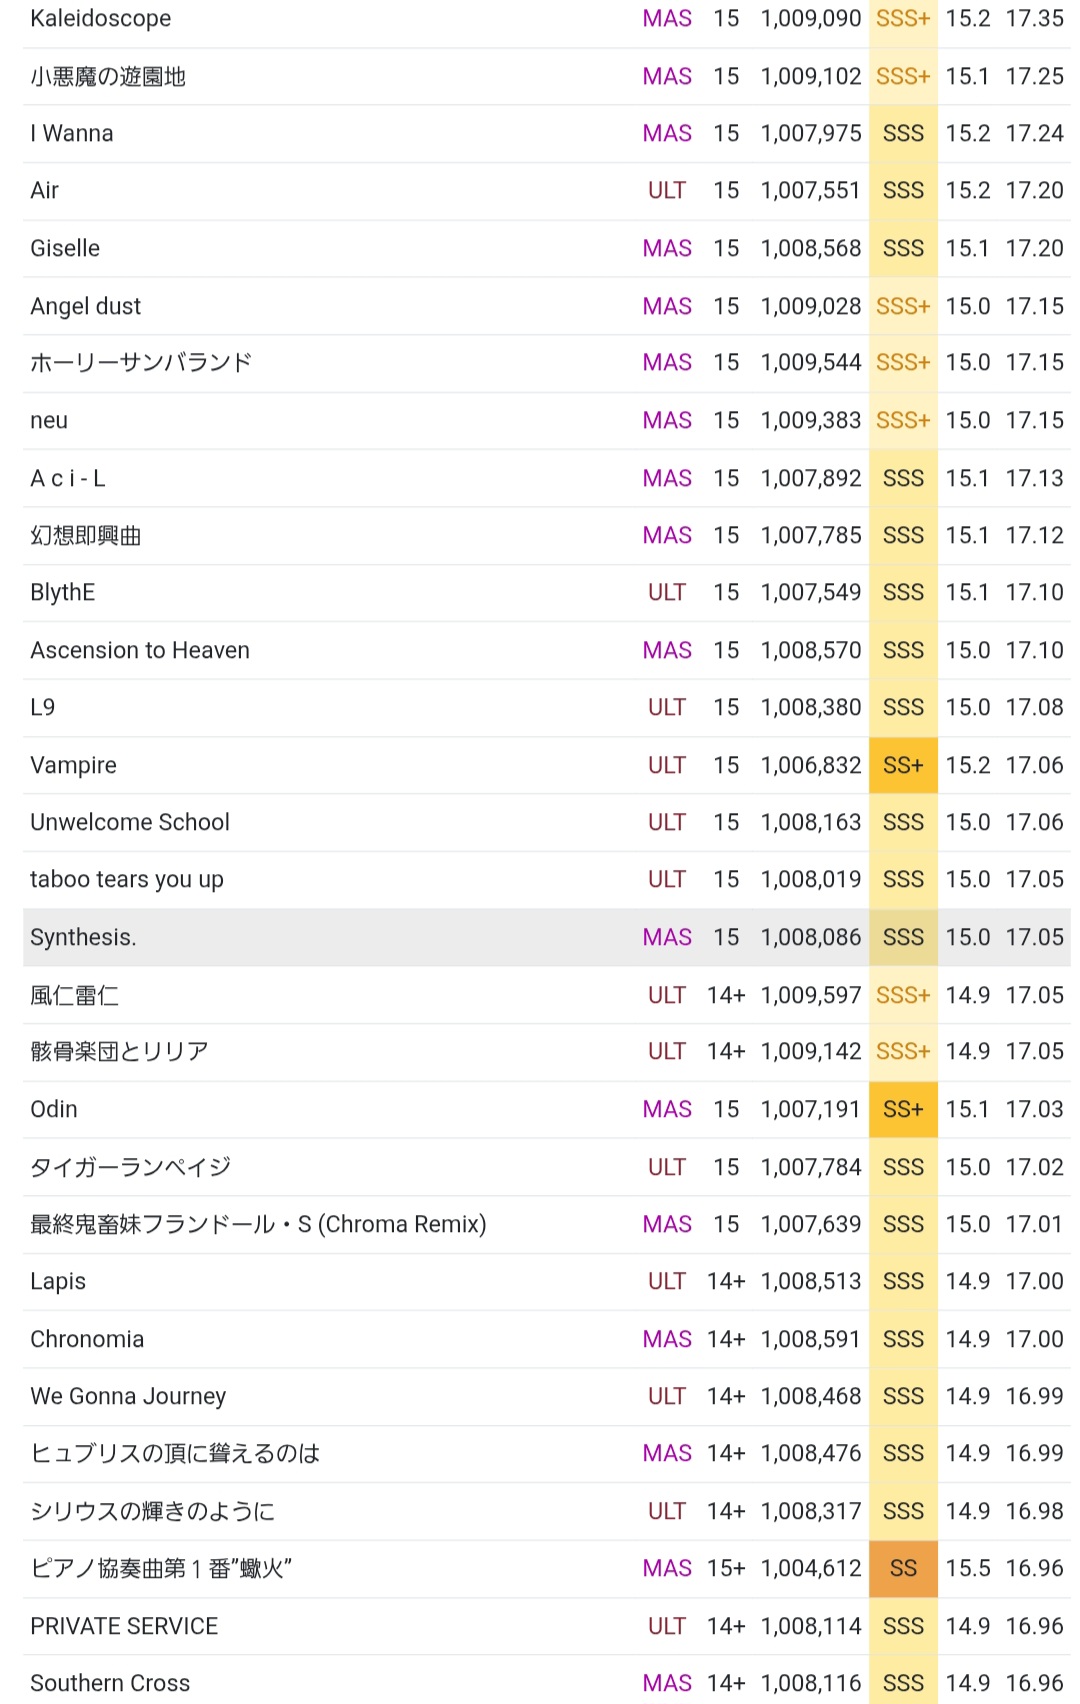Open the 小悪魔の遊園地 song entry
Image resolution: width=1080 pixels, height=1704 pixels.
pos(108,77)
